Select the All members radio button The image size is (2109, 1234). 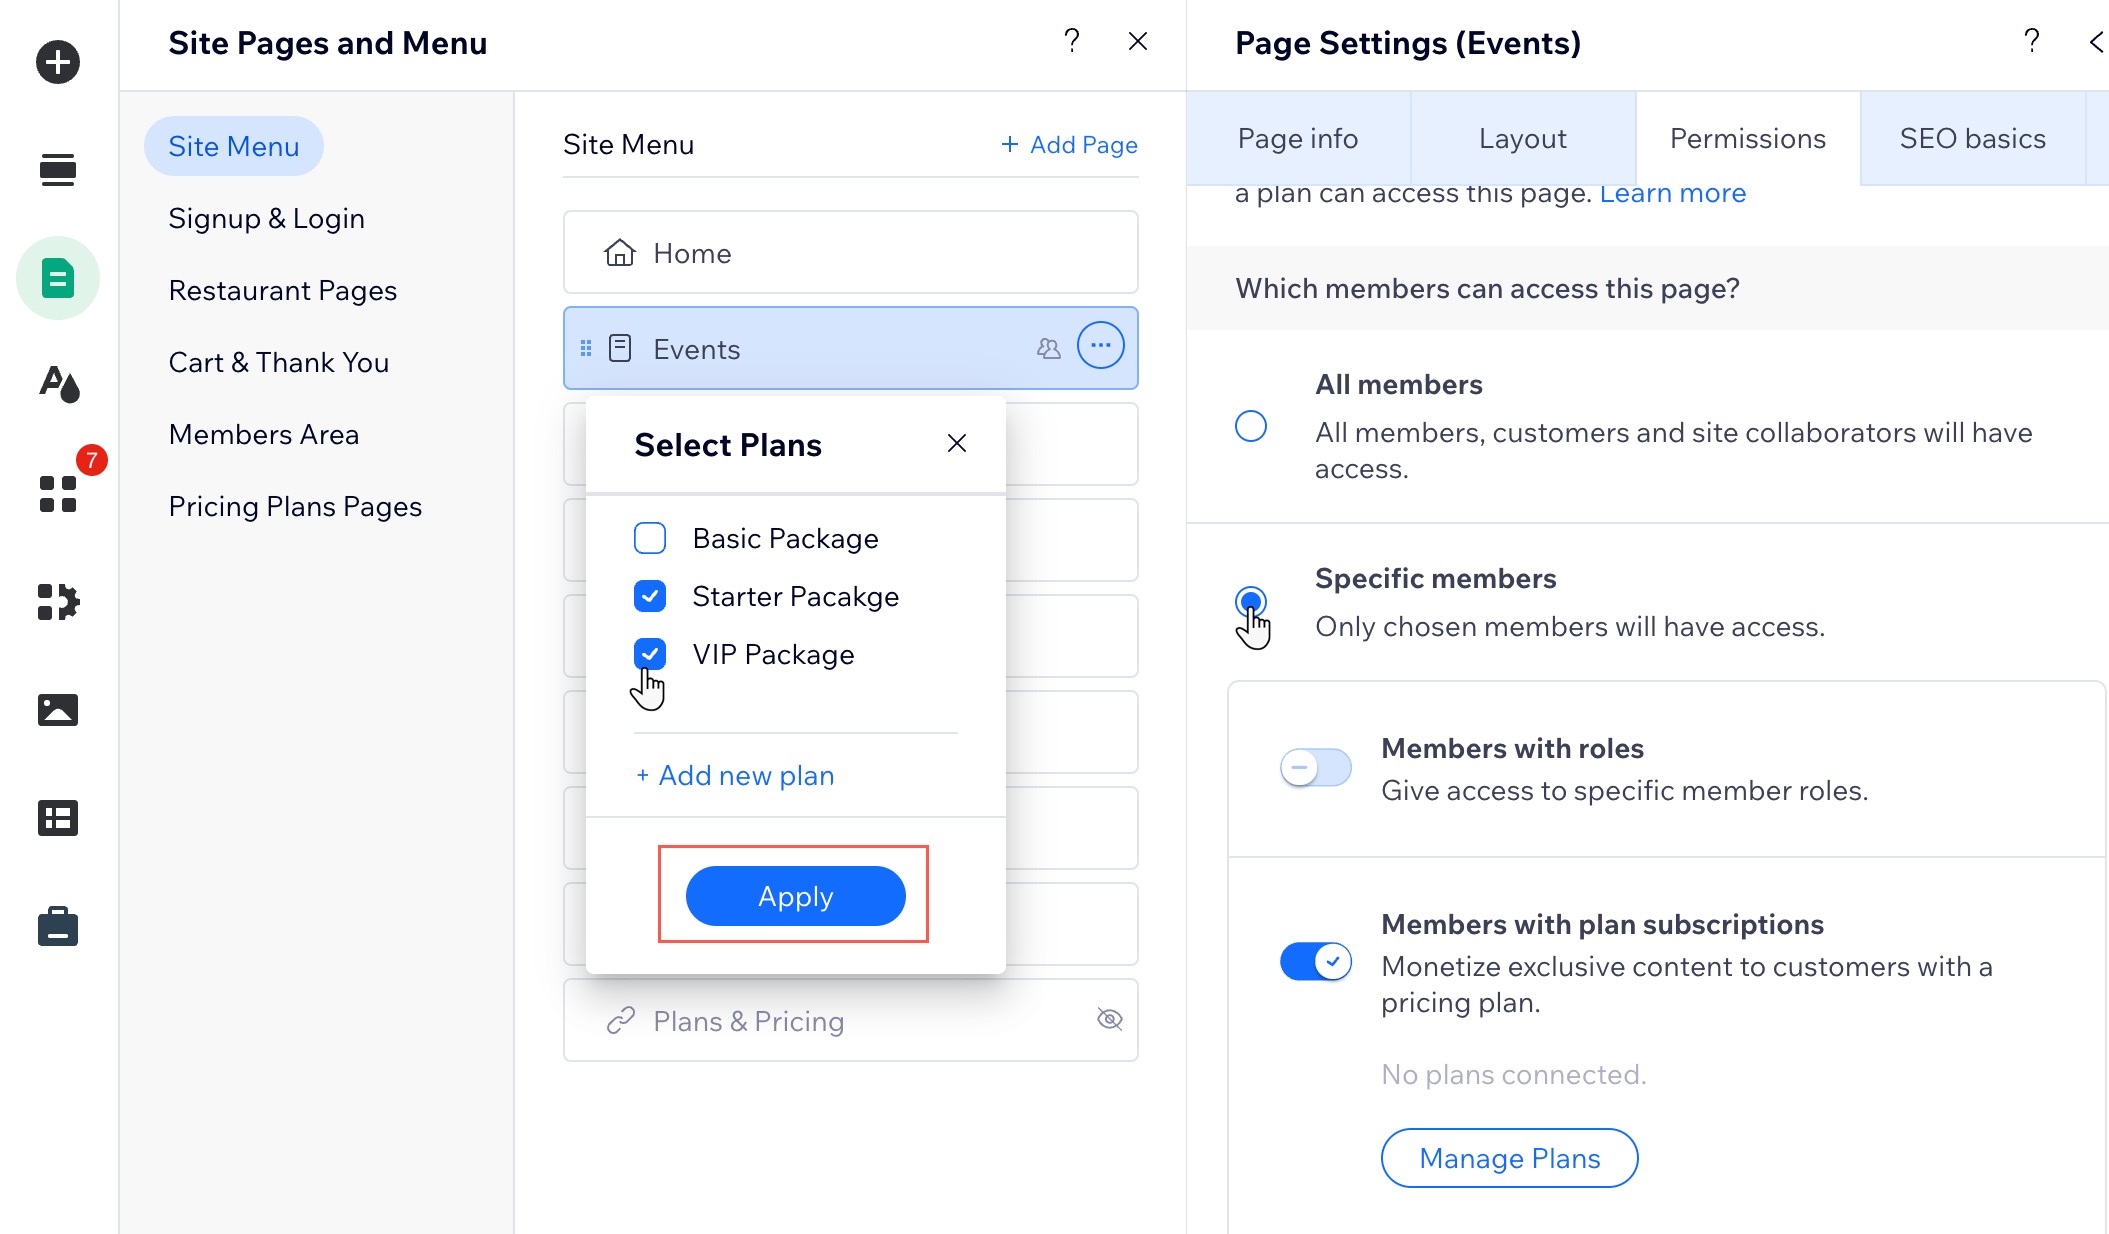tap(1251, 425)
